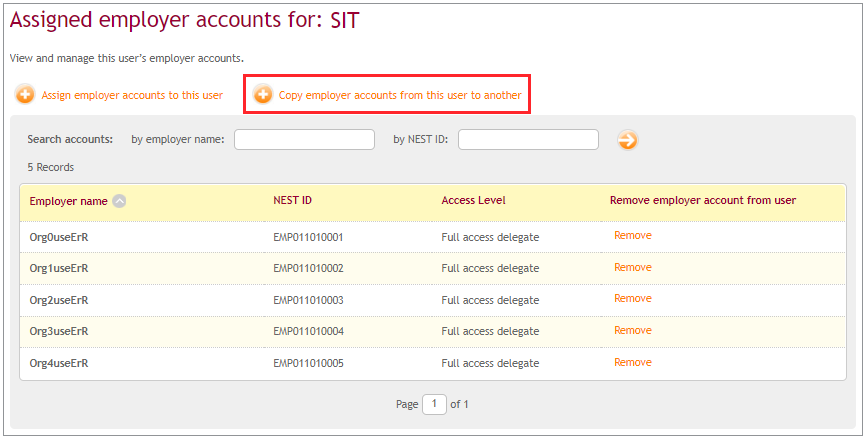The height and width of the screenshot is (438, 866).
Task: Click the plus icon beside Copy employer accounts
Action: tap(263, 95)
